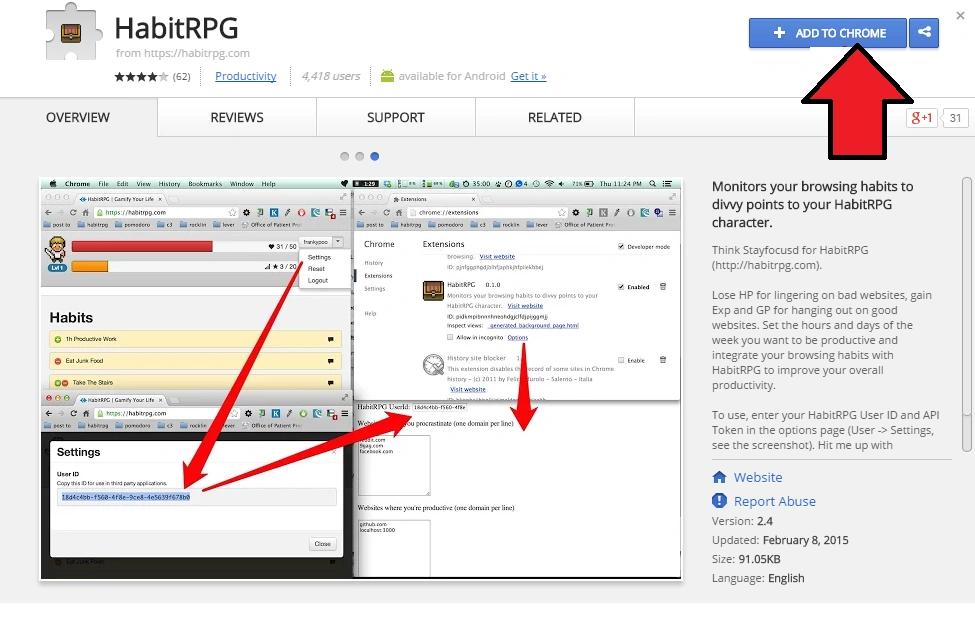Click the 31 count beside +1
This screenshot has height=623, width=975.
955,118
